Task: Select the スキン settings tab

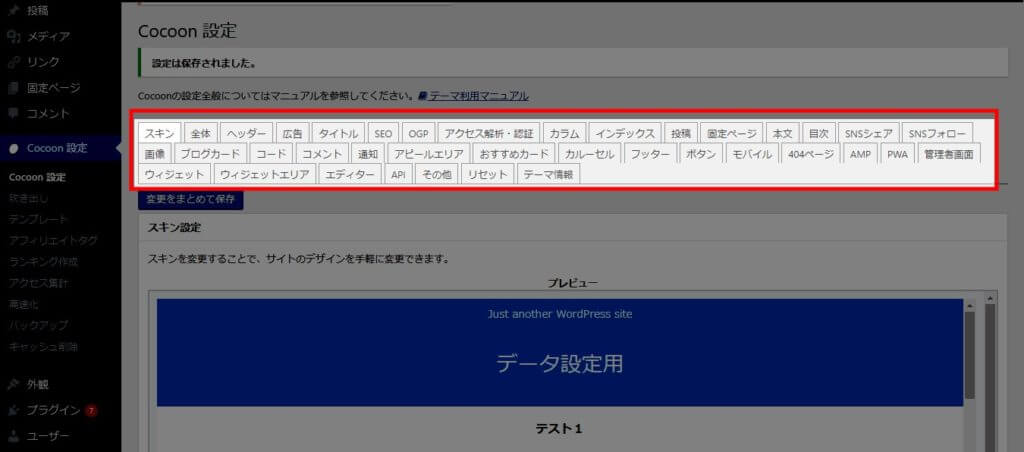Action: pos(159,133)
